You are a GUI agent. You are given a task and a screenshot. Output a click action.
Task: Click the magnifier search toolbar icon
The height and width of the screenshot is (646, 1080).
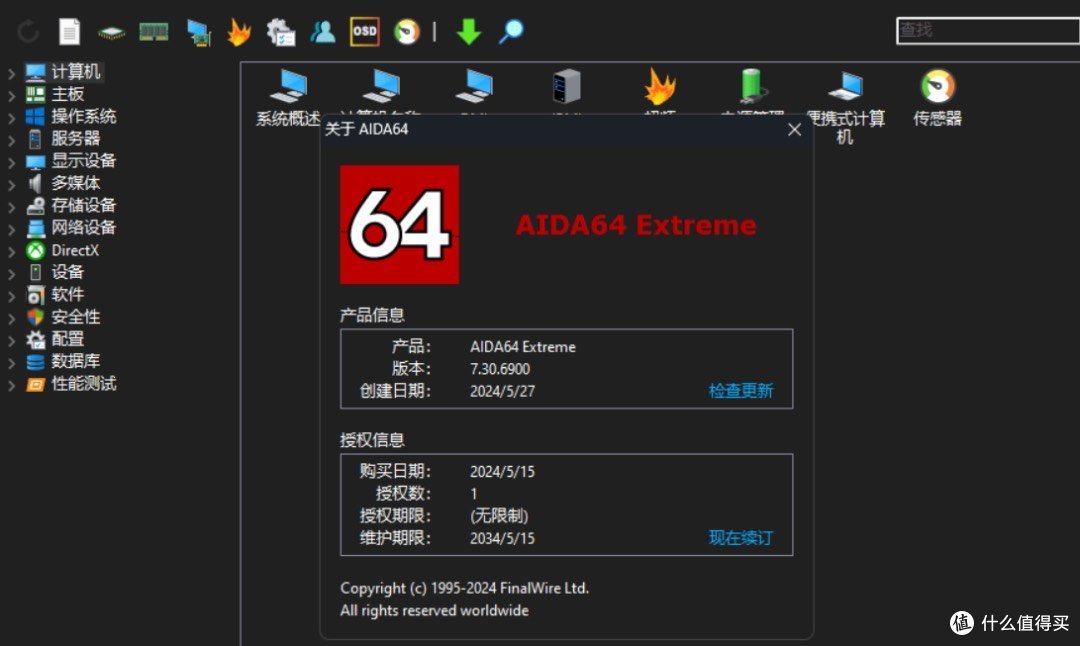(511, 32)
